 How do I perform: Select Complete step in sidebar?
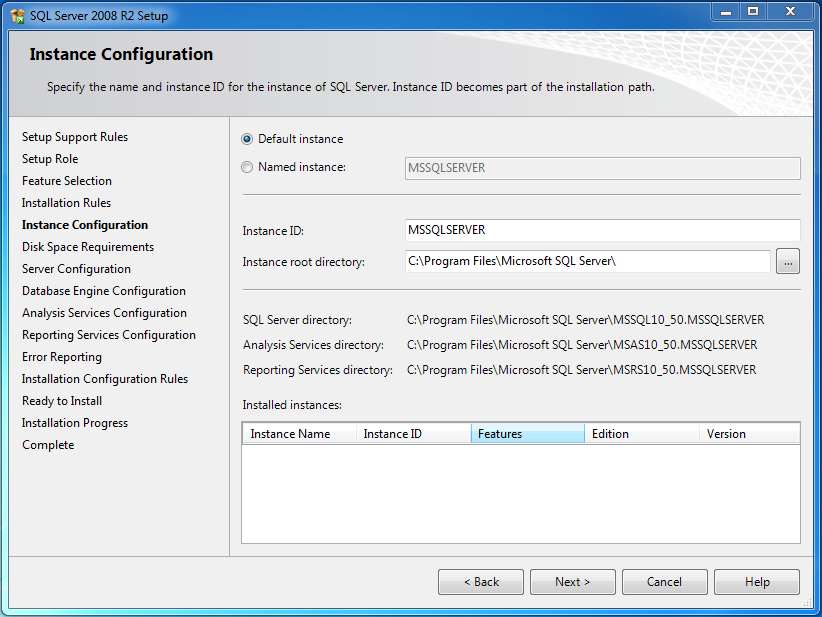[x=48, y=445]
